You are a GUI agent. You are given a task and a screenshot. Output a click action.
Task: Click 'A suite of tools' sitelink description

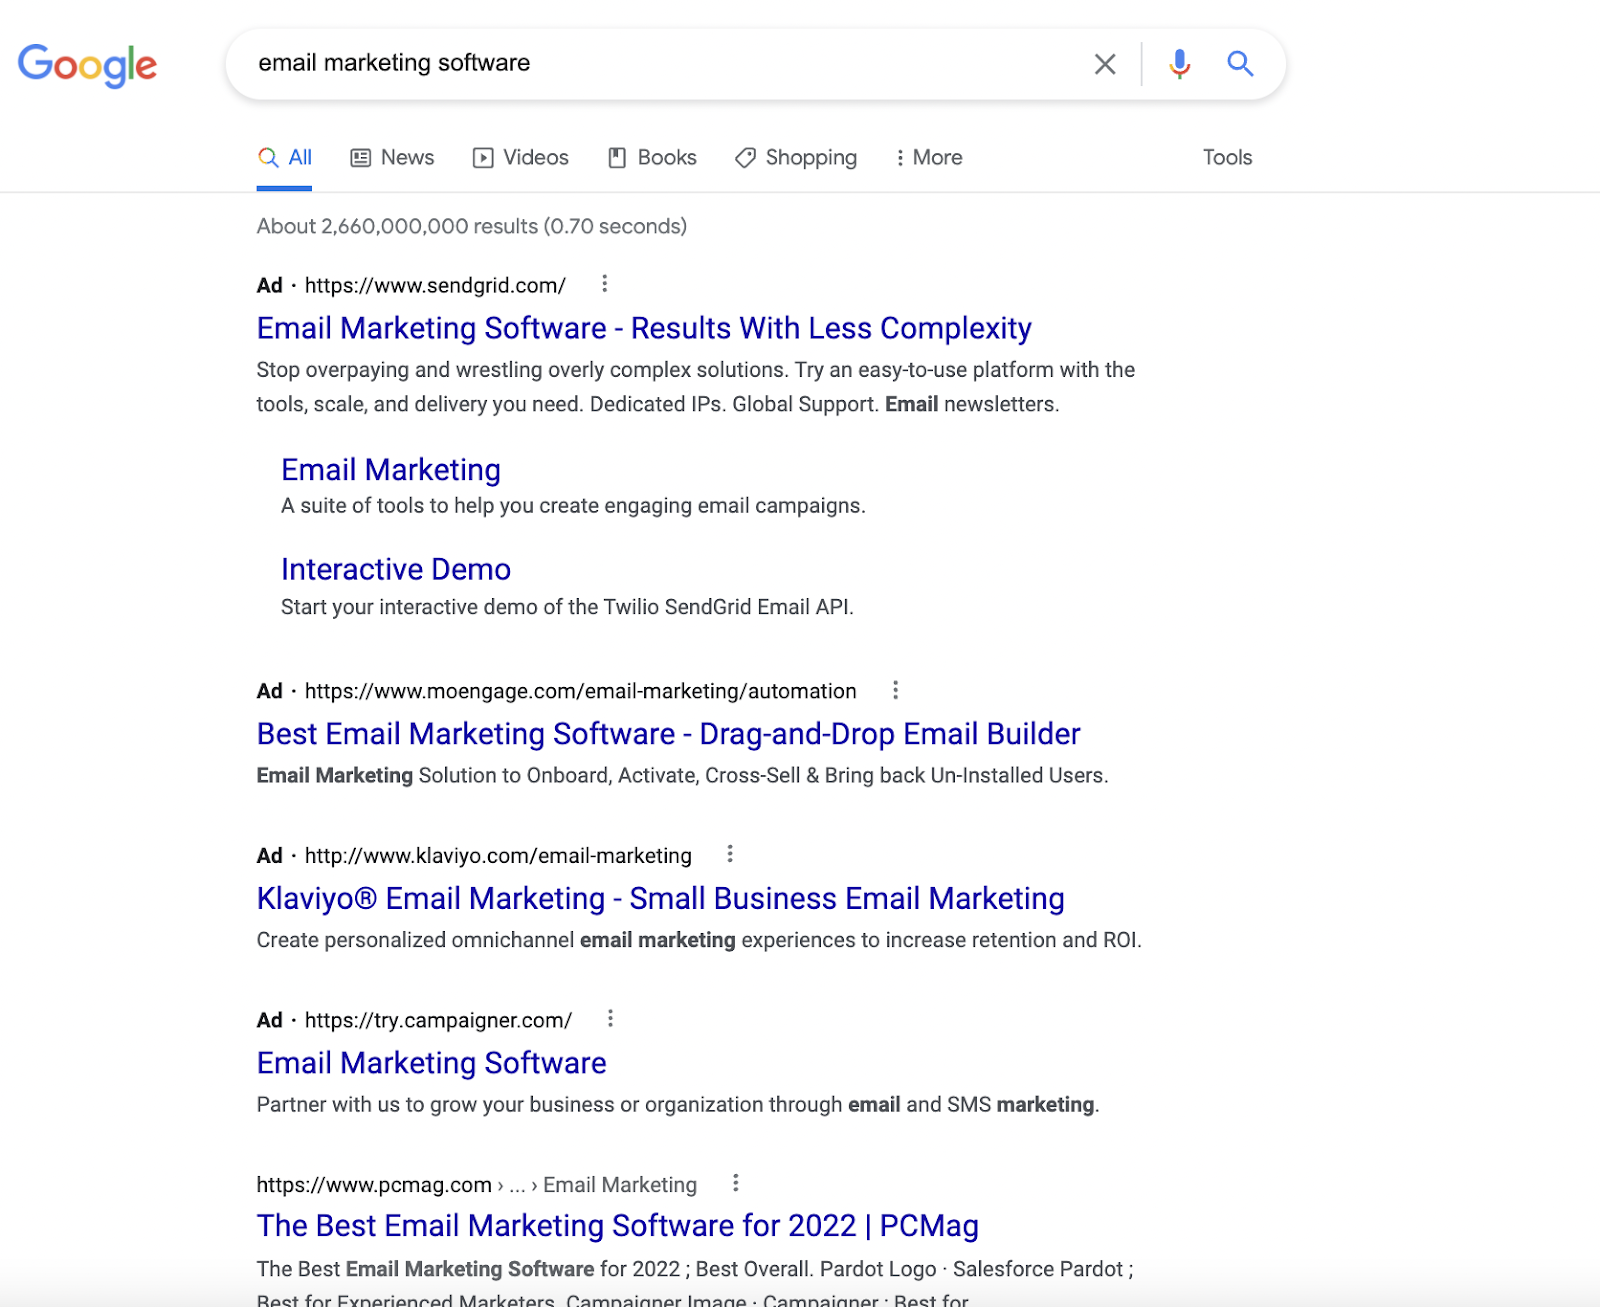[573, 506]
